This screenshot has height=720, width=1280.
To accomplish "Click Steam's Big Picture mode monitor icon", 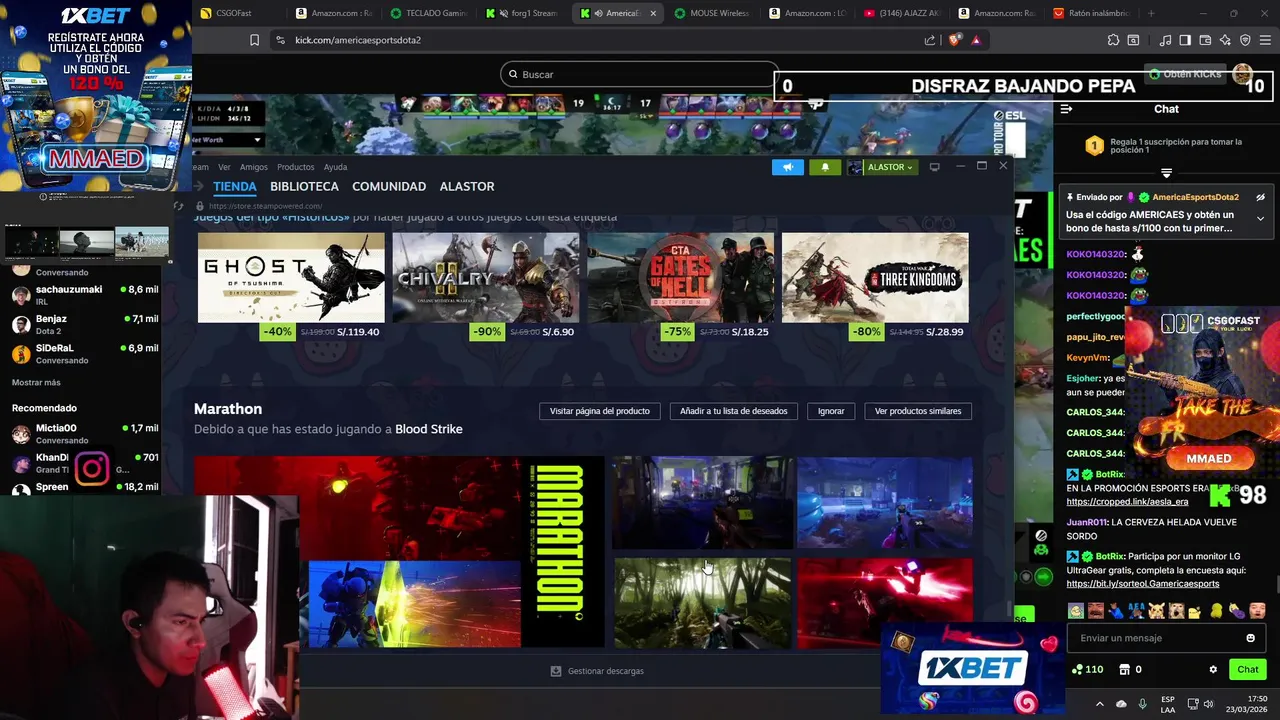I will tap(934, 167).
